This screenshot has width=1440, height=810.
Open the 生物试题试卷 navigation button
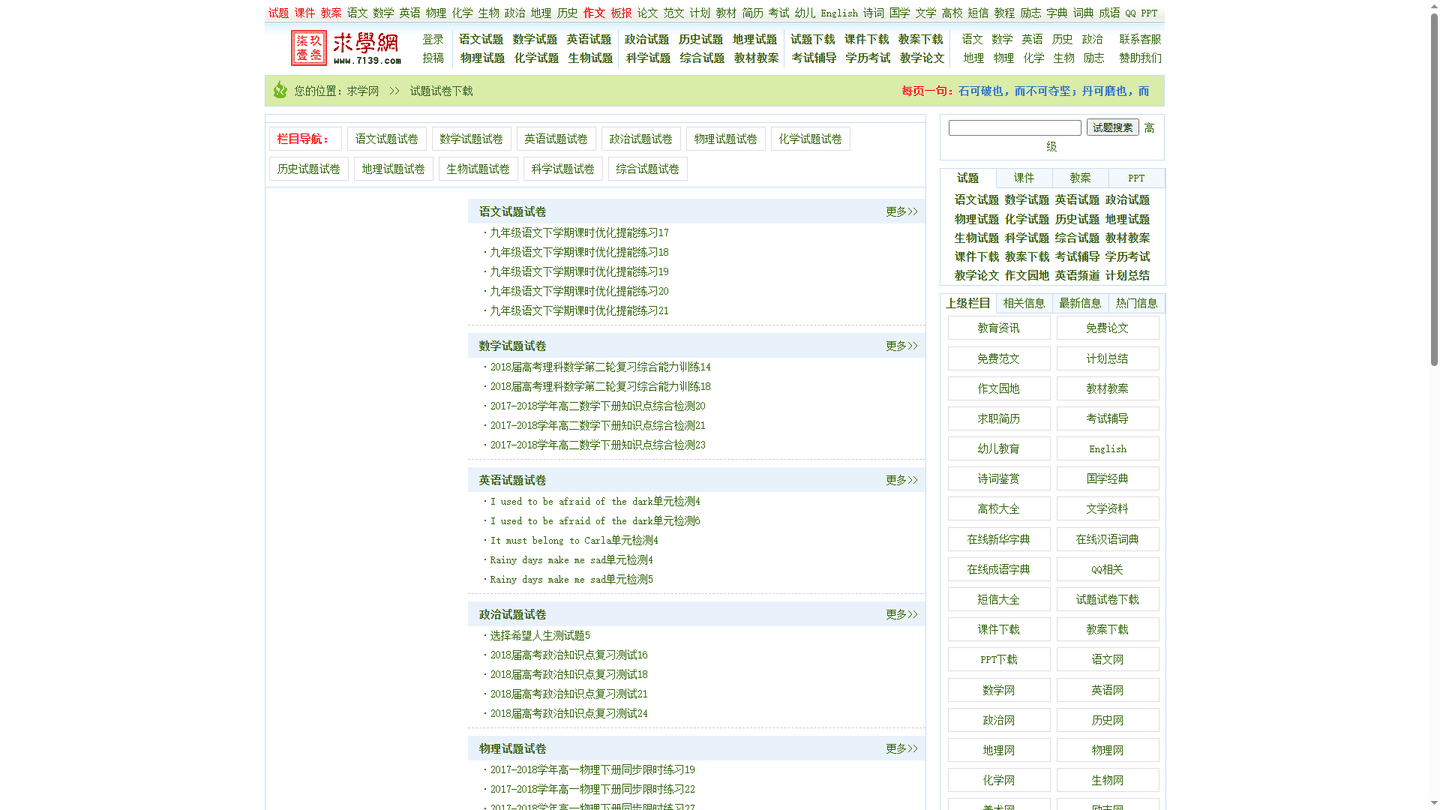point(478,169)
